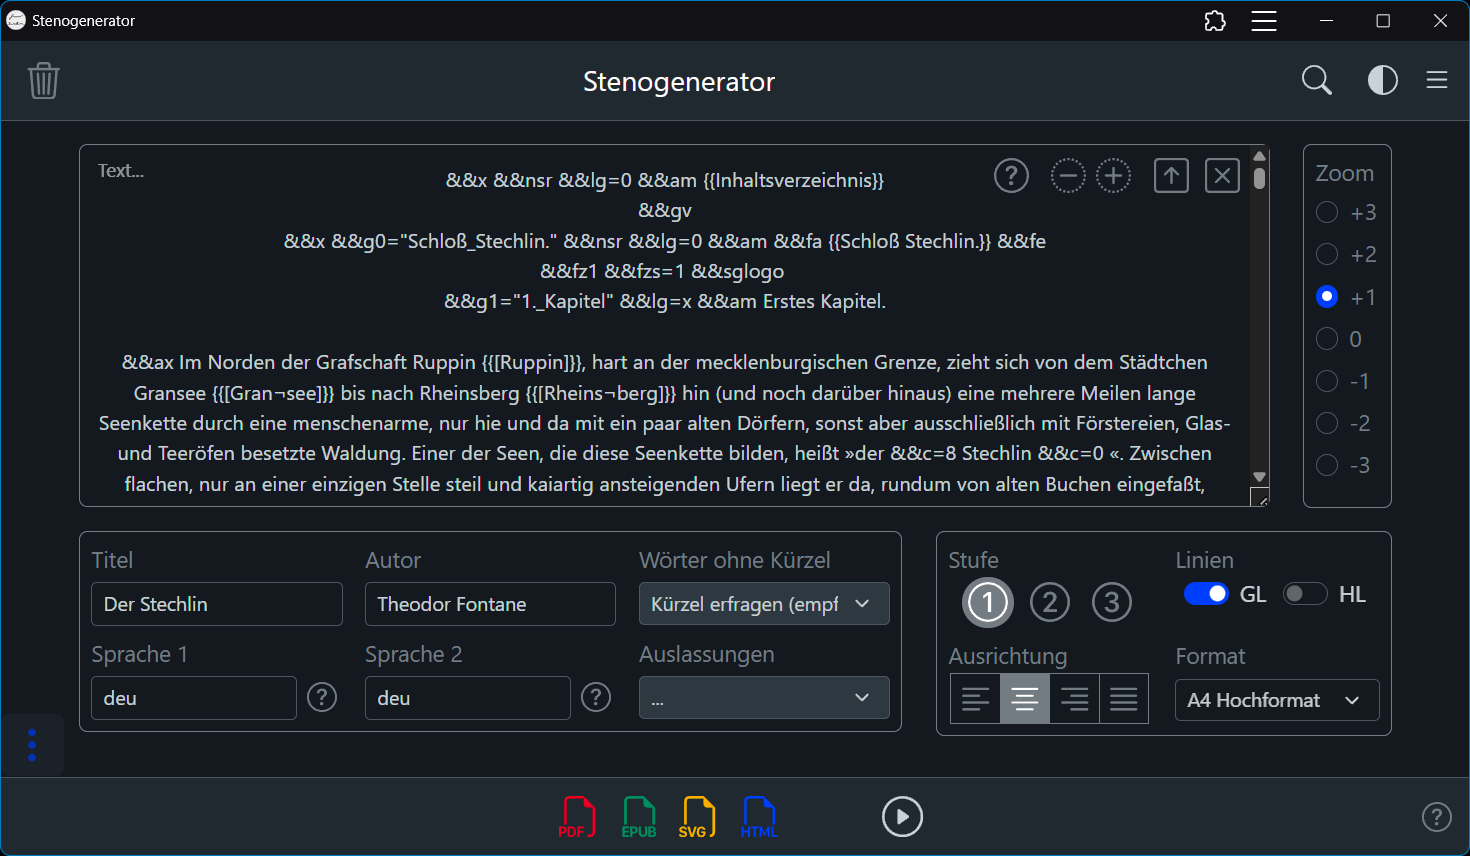Set Zoom level to +3
The height and width of the screenshot is (856, 1470).
coord(1327,212)
